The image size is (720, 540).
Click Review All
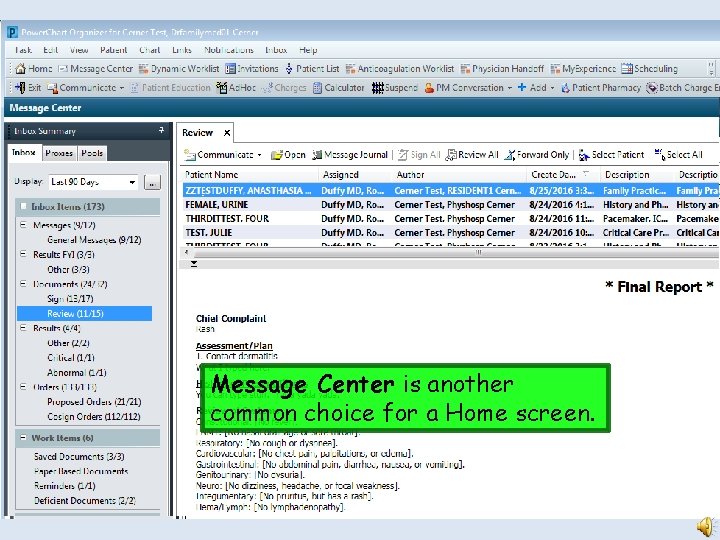(472, 155)
